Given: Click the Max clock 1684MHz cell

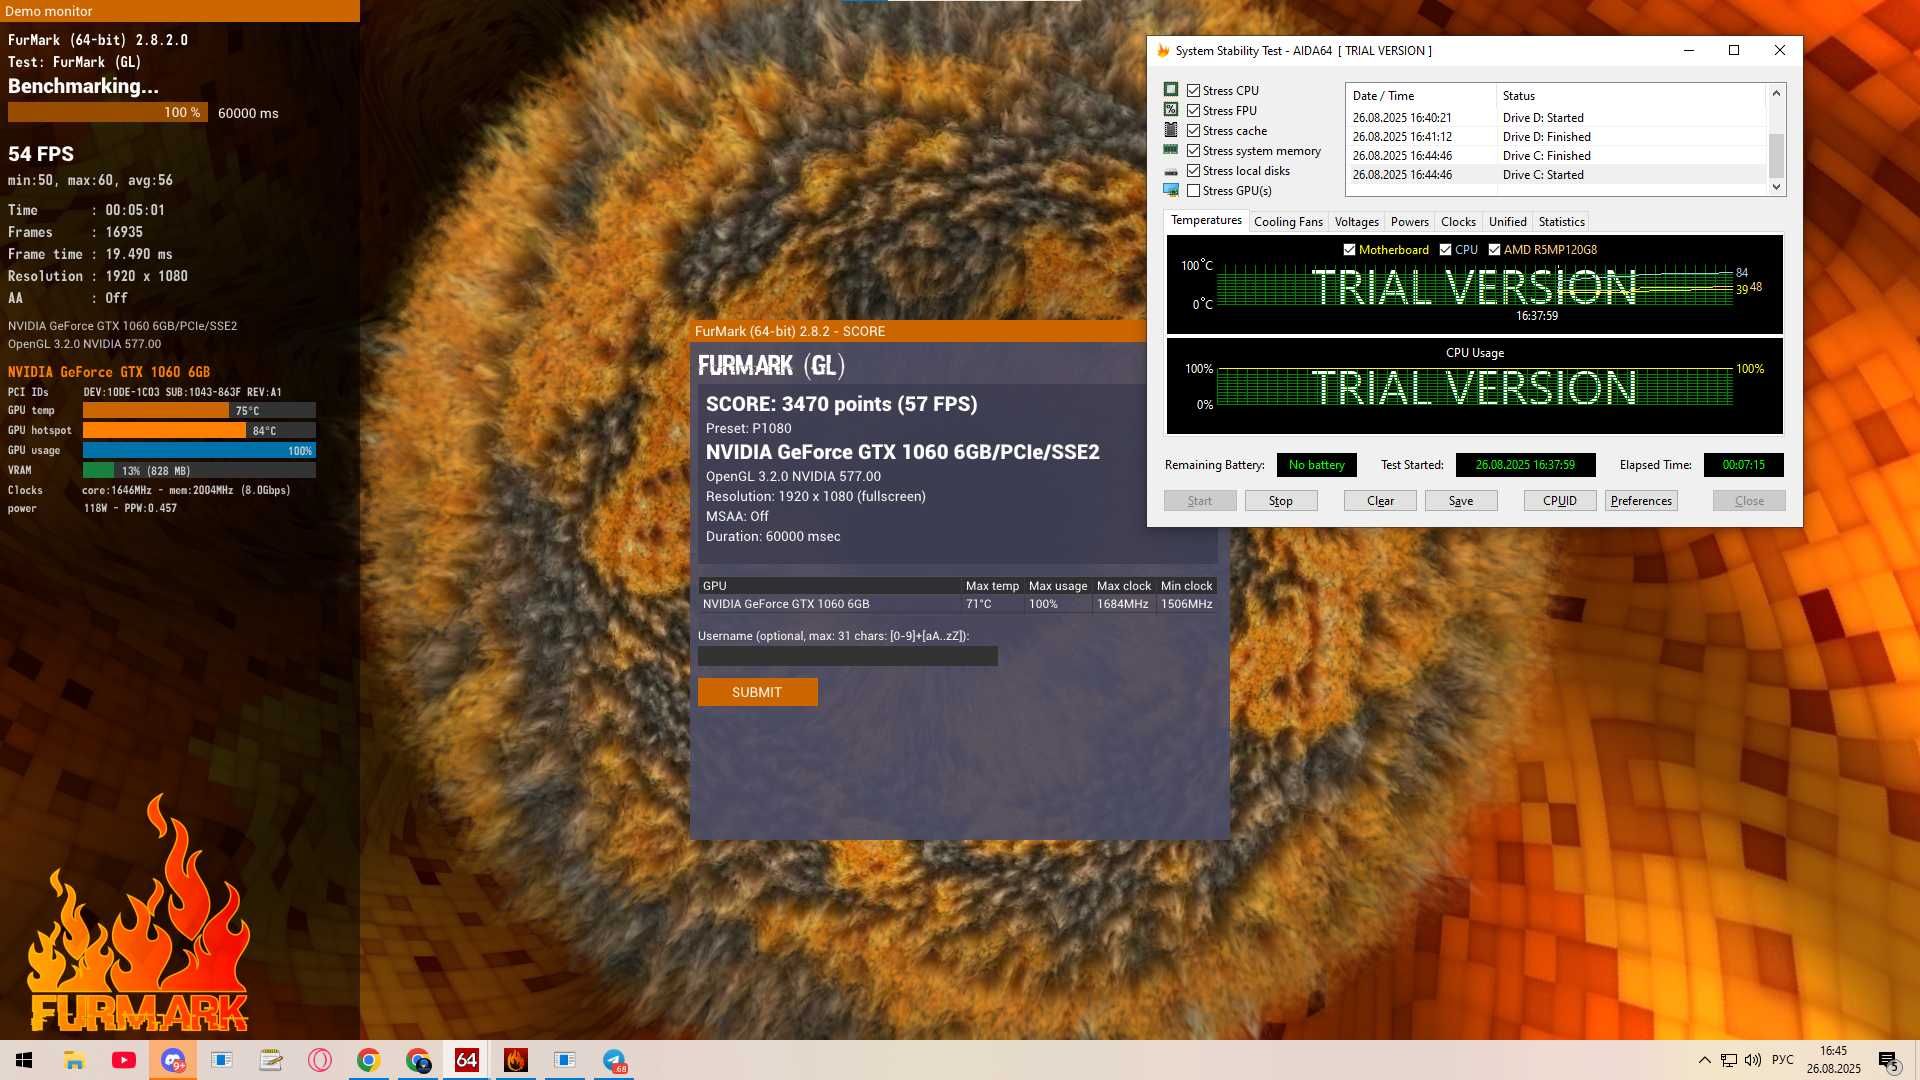Looking at the screenshot, I should pyautogui.click(x=1123, y=604).
